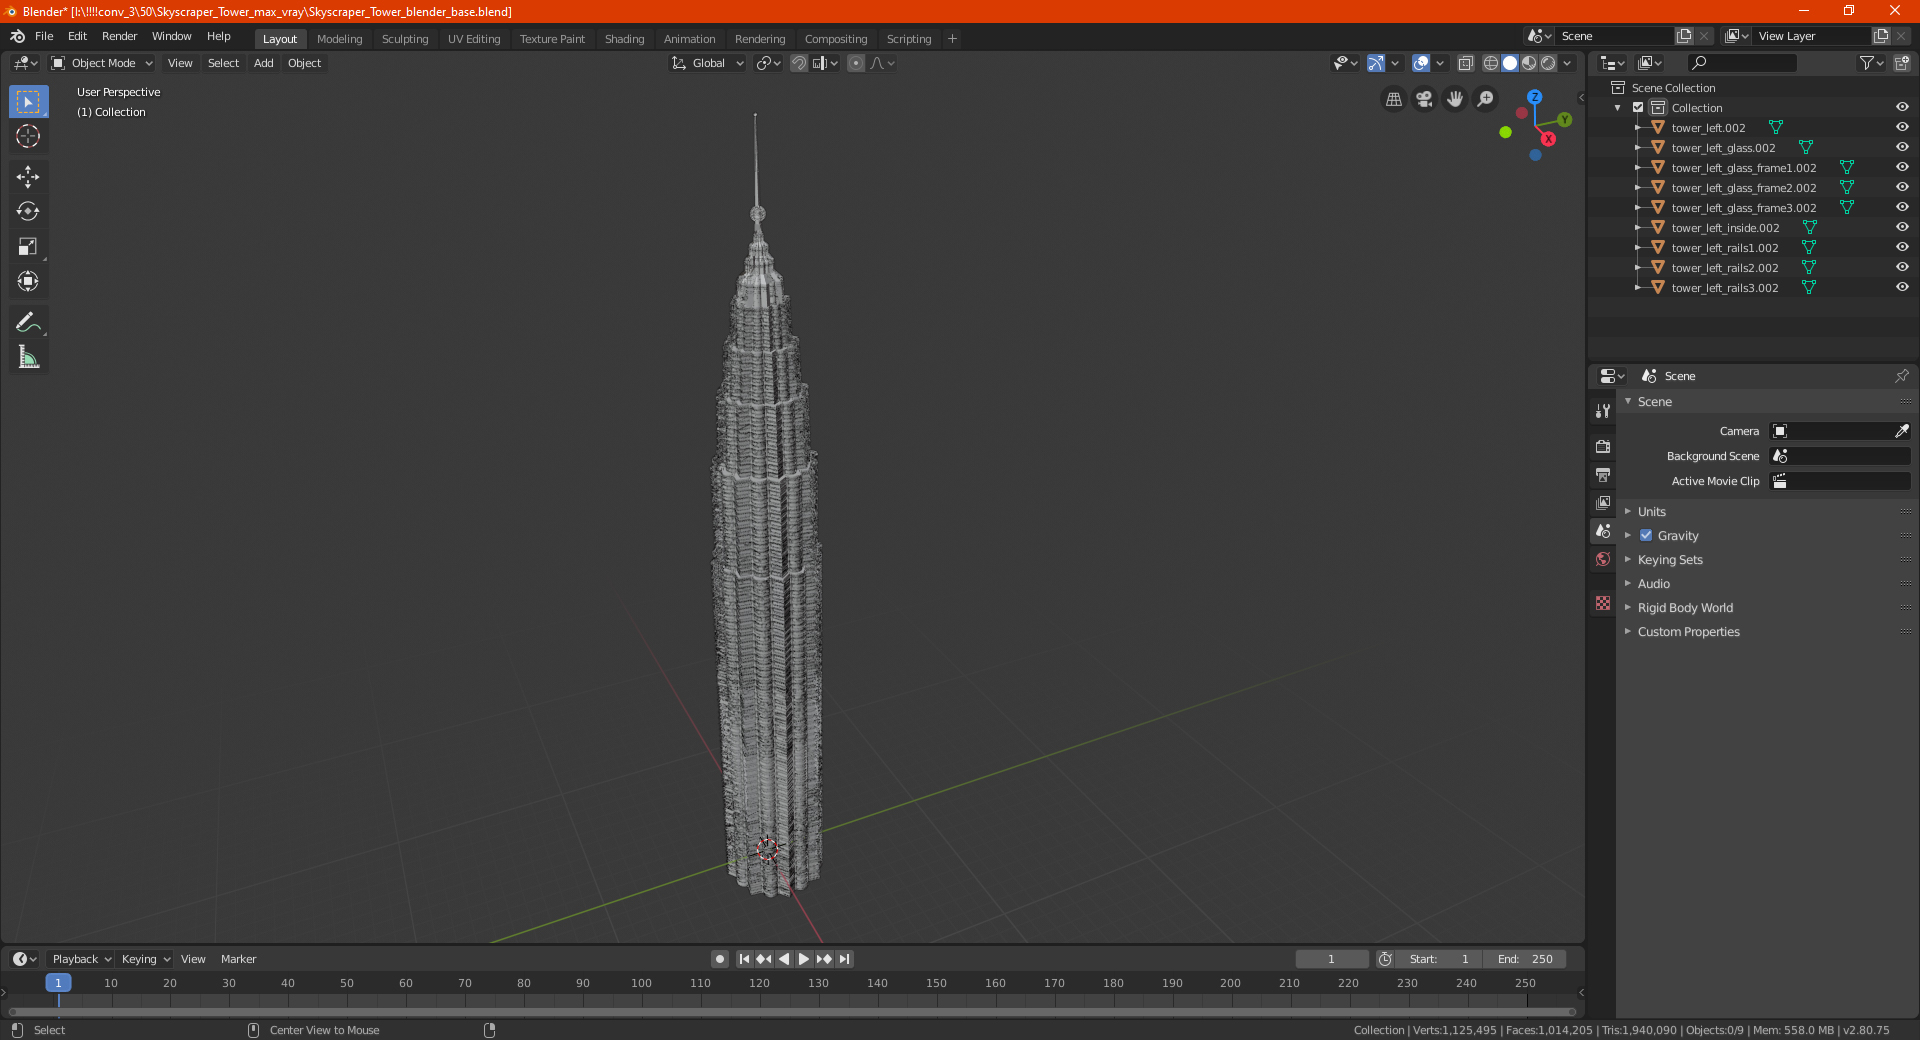This screenshot has width=1920, height=1040.
Task: Switch to the UV Editing workspace tab
Action: tap(474, 39)
